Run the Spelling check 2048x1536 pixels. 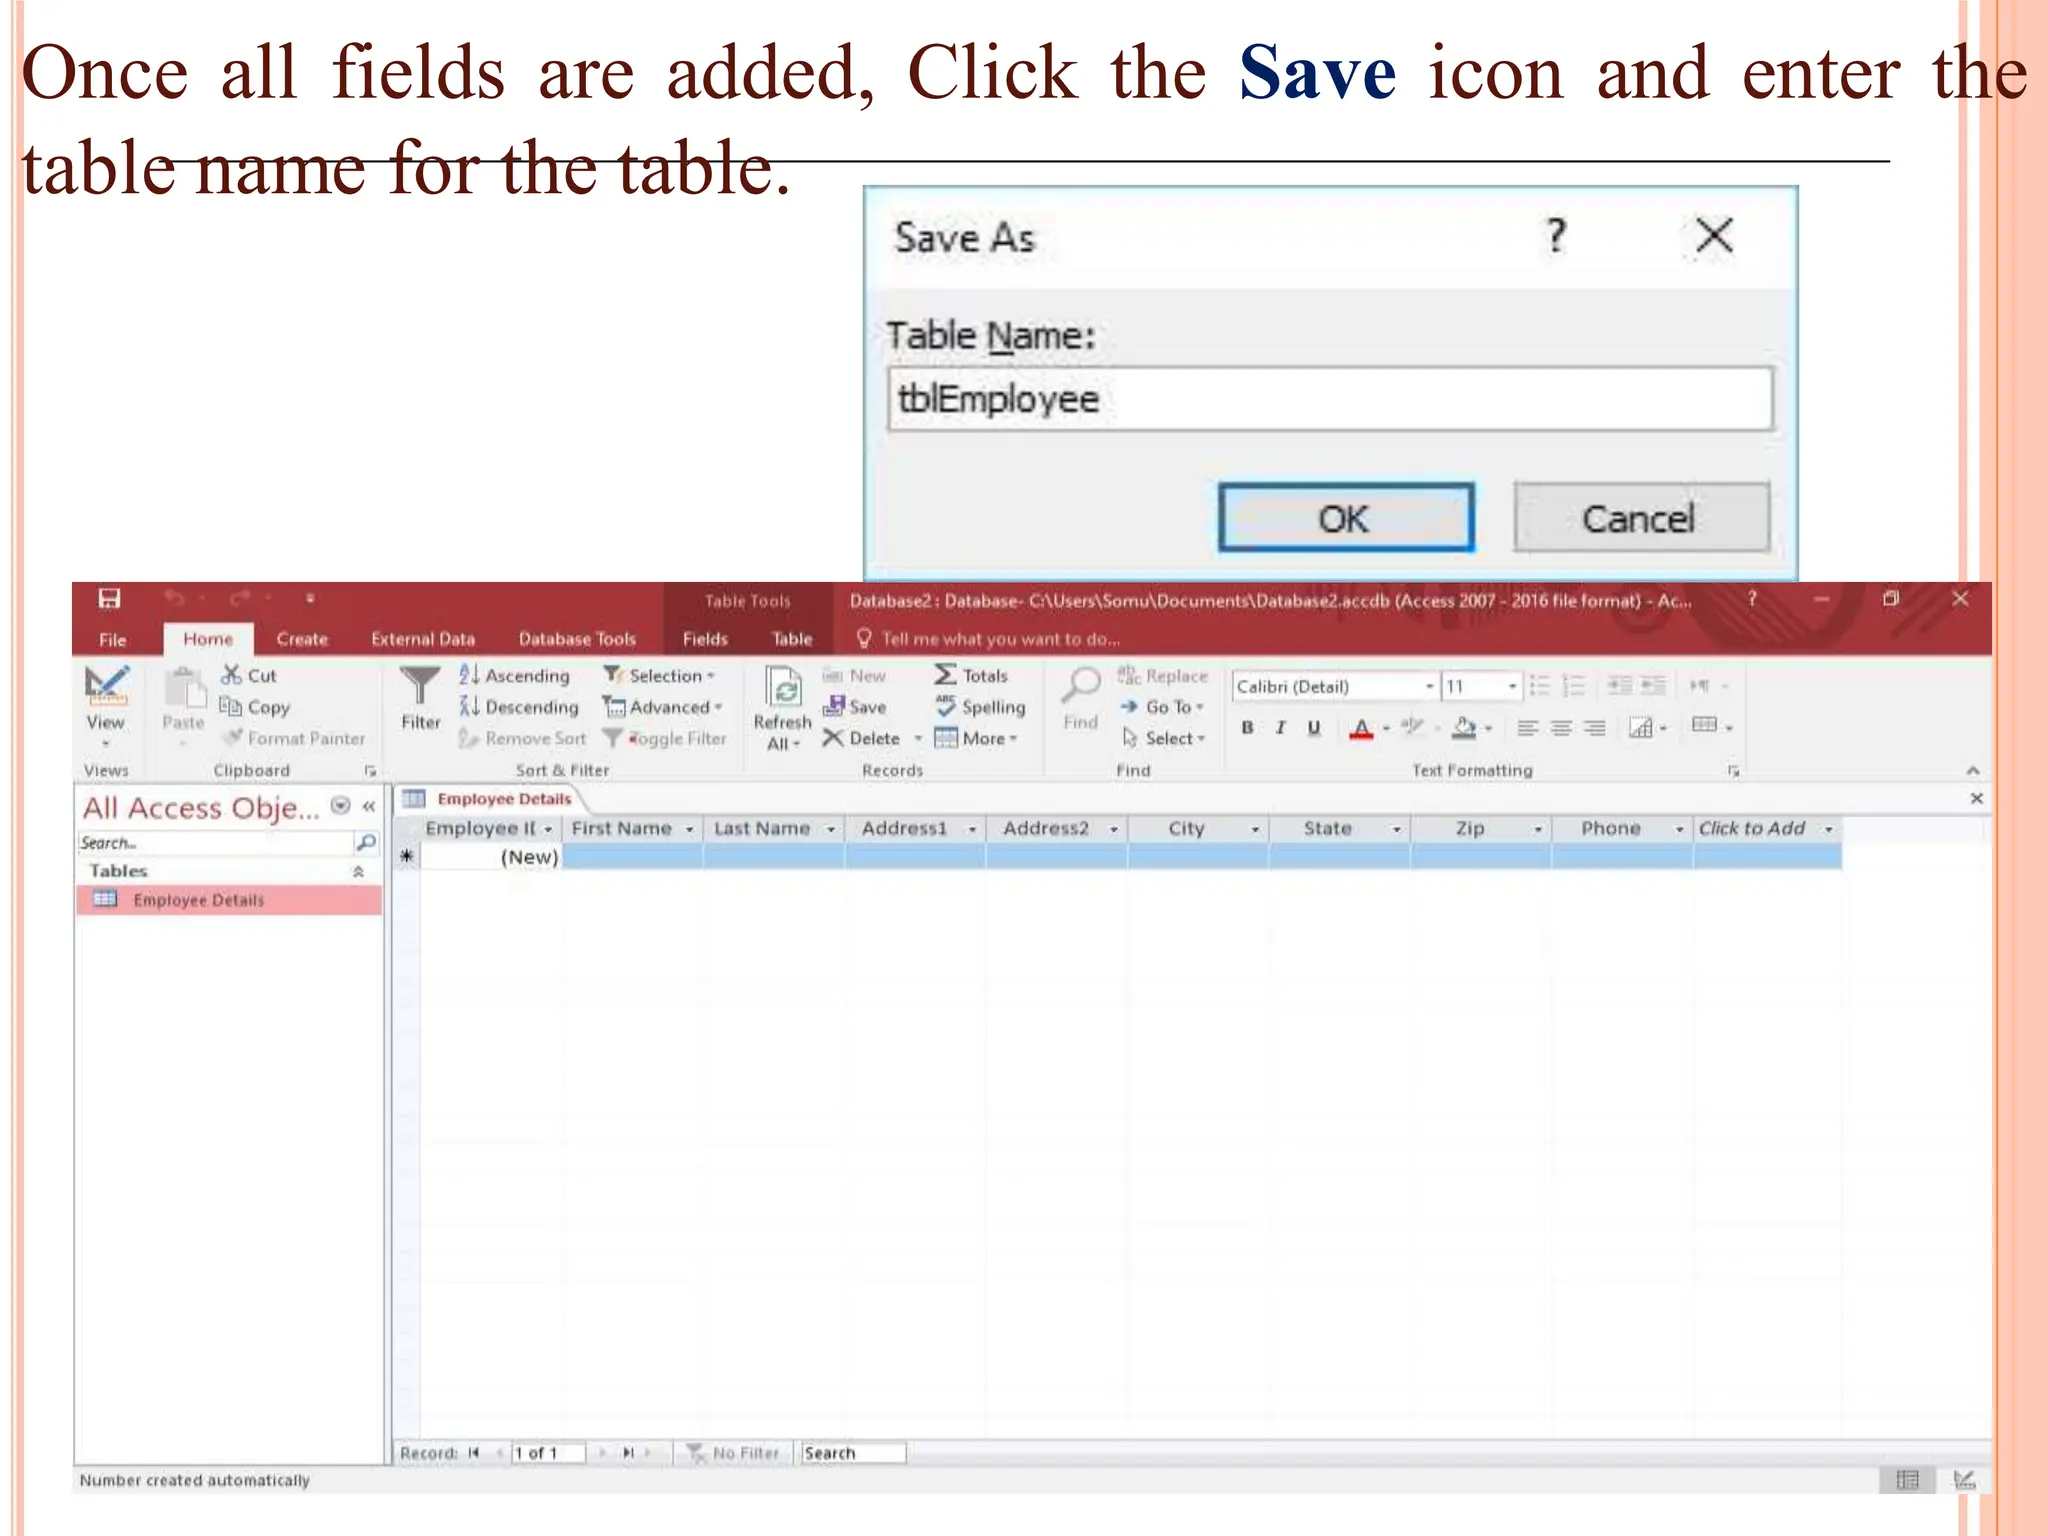(x=980, y=706)
